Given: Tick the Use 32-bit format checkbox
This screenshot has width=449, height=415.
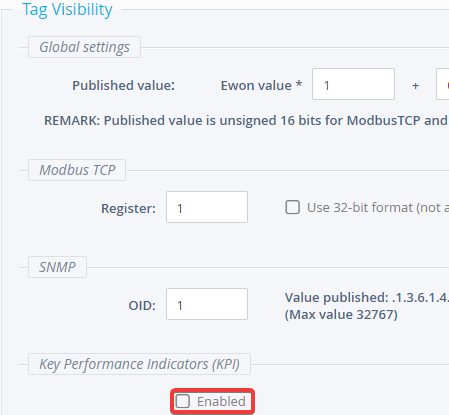Looking at the screenshot, I should (x=292, y=207).
